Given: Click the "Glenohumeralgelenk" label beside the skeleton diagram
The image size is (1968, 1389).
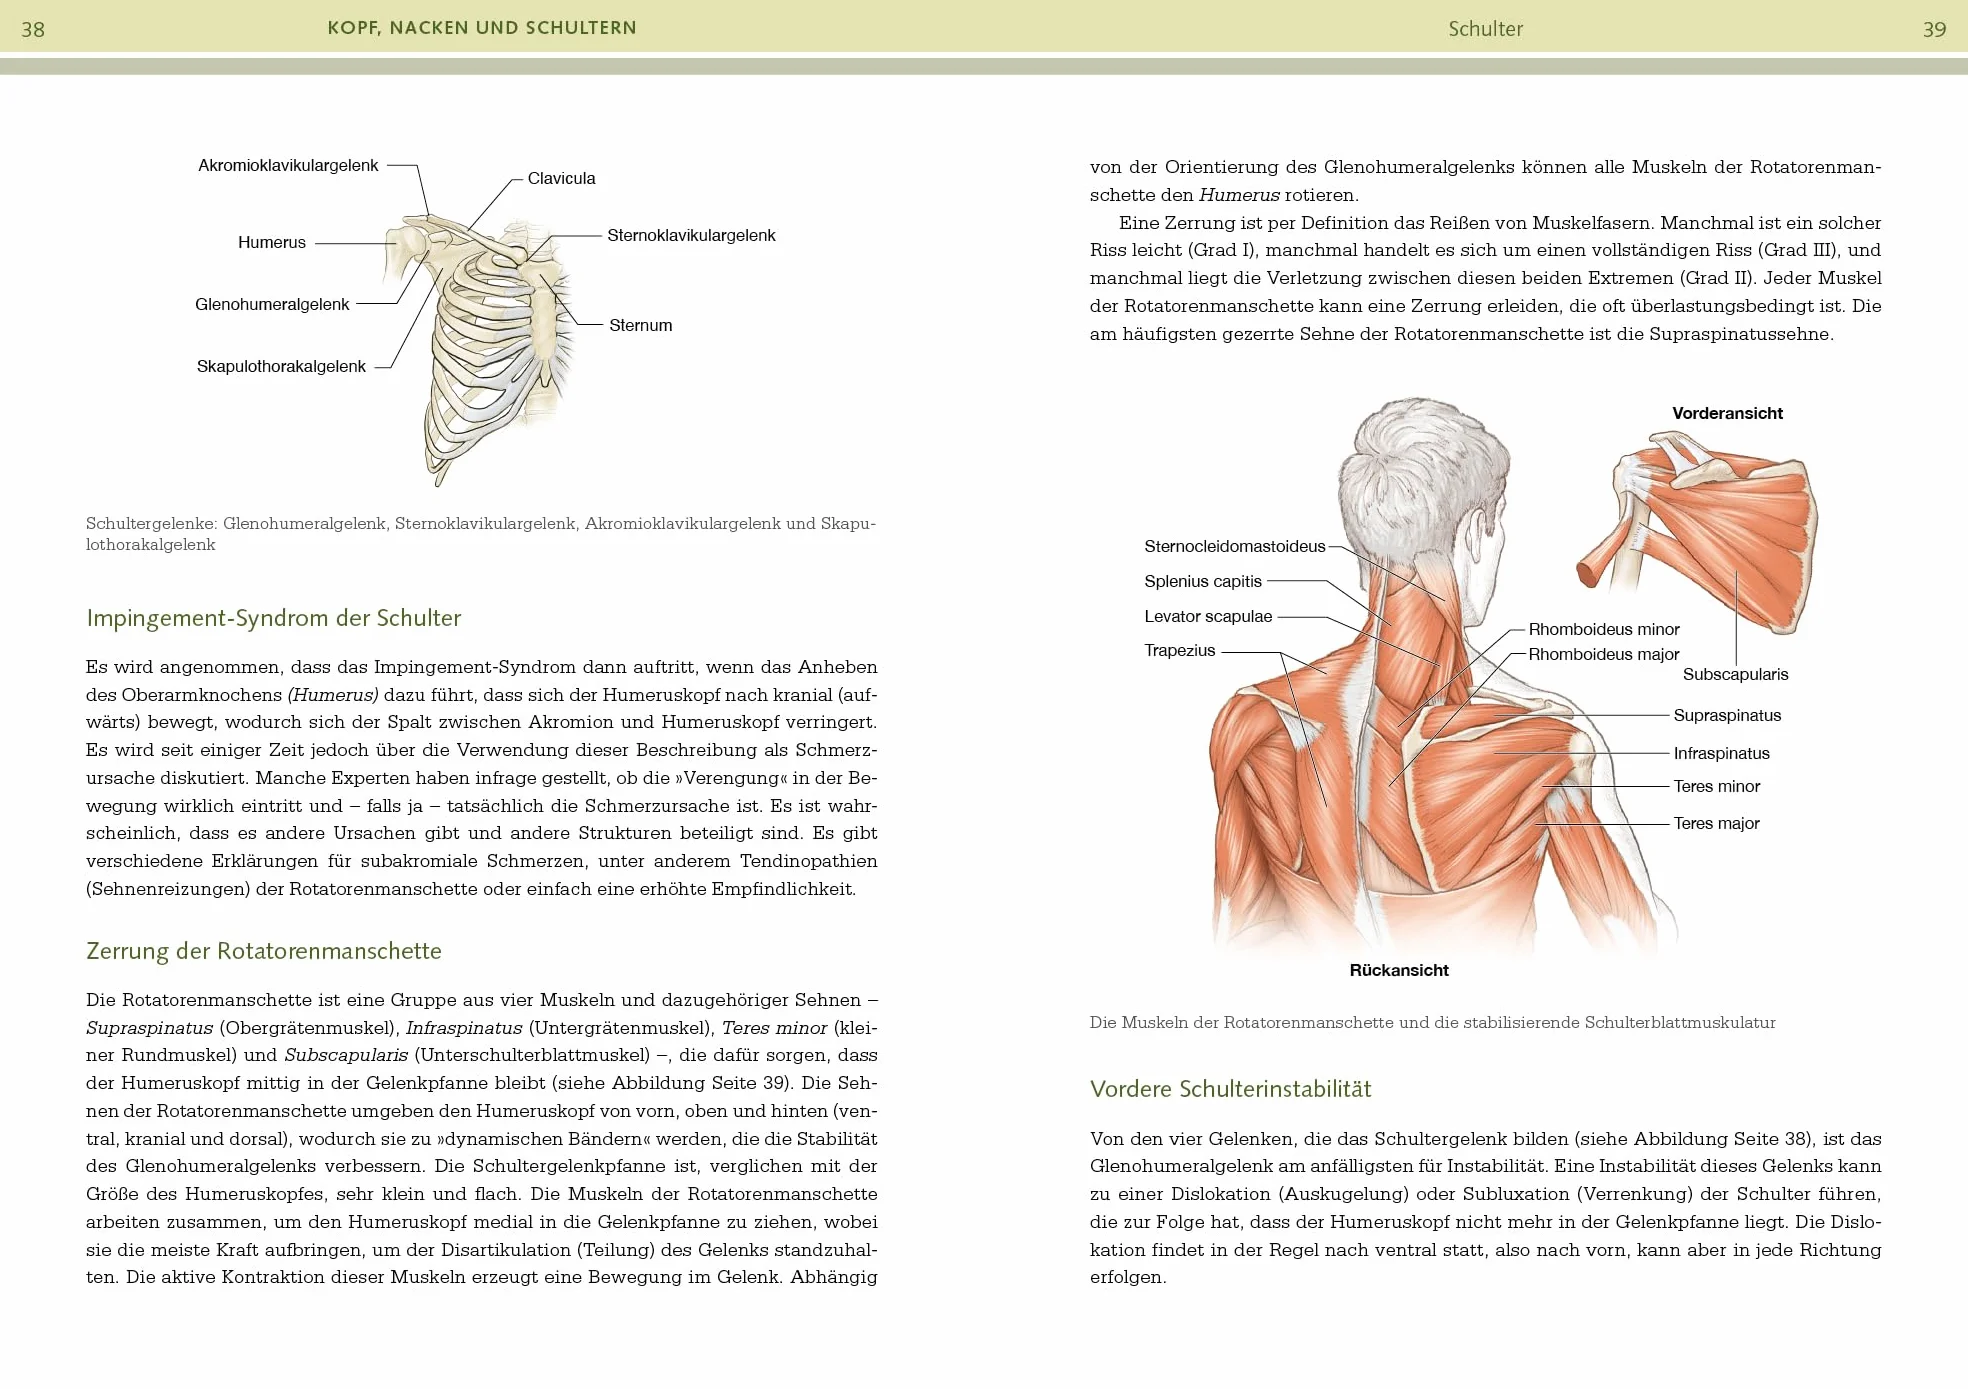Looking at the screenshot, I should coord(272,304).
